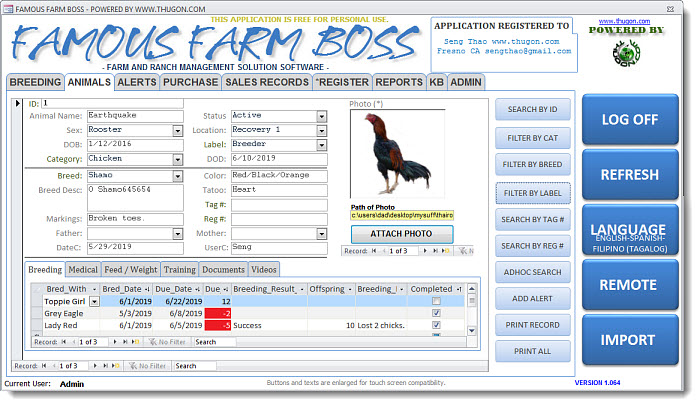
Task: Click the Breeding subform vertical scrollbar
Action: click(x=473, y=310)
